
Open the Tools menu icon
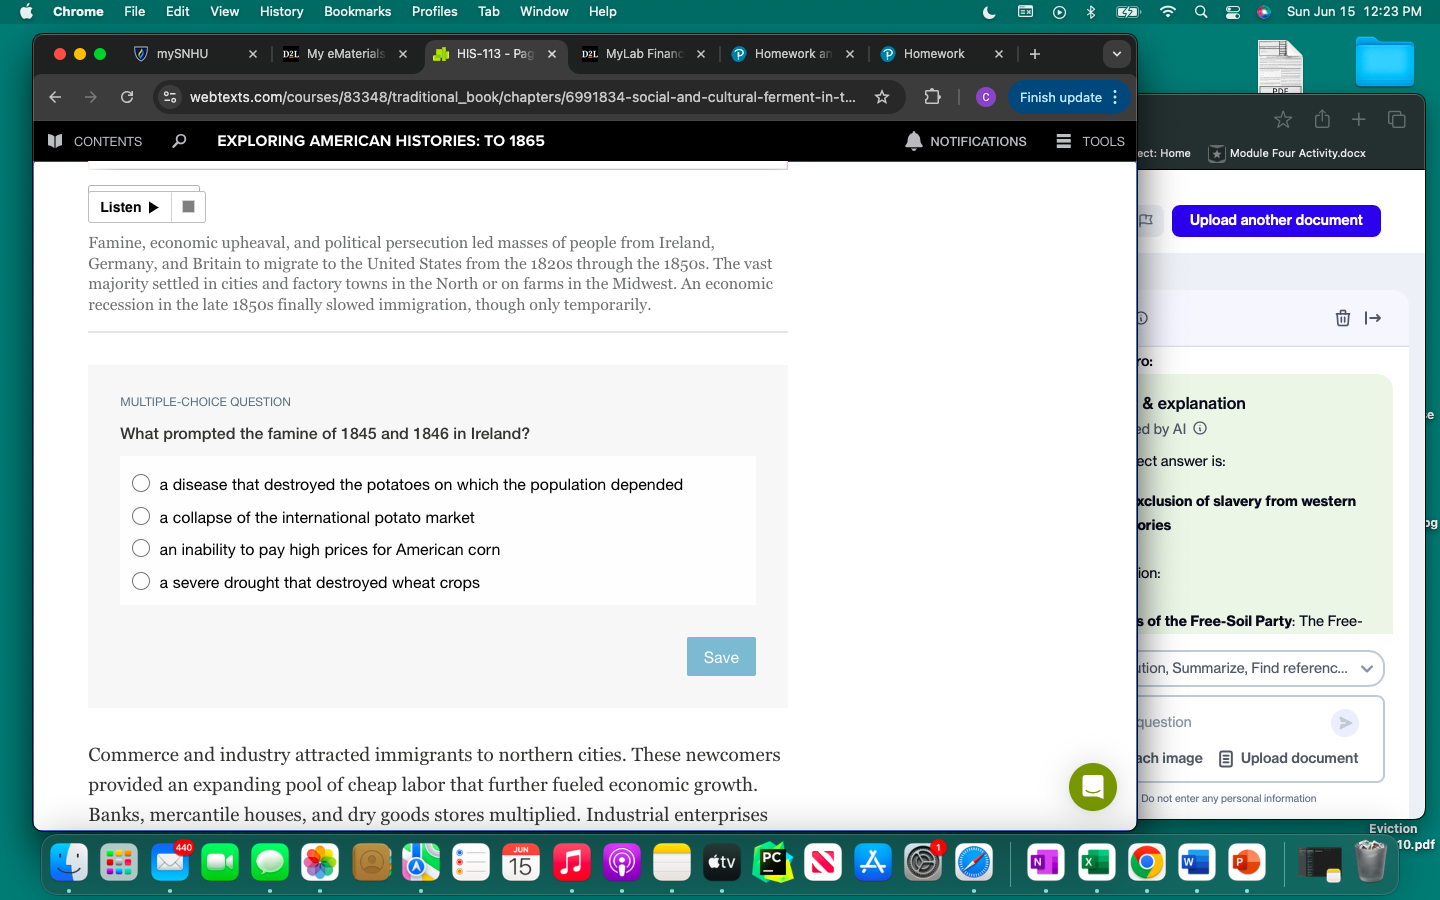pyautogui.click(x=1063, y=141)
